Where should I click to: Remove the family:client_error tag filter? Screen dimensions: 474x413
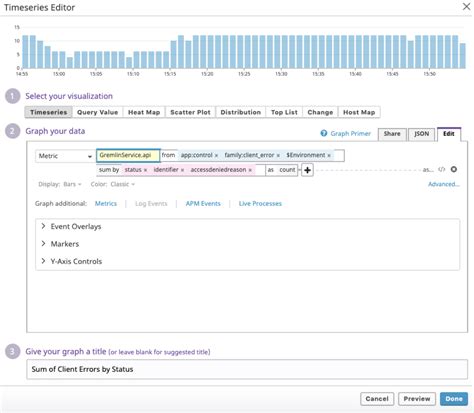(x=278, y=156)
